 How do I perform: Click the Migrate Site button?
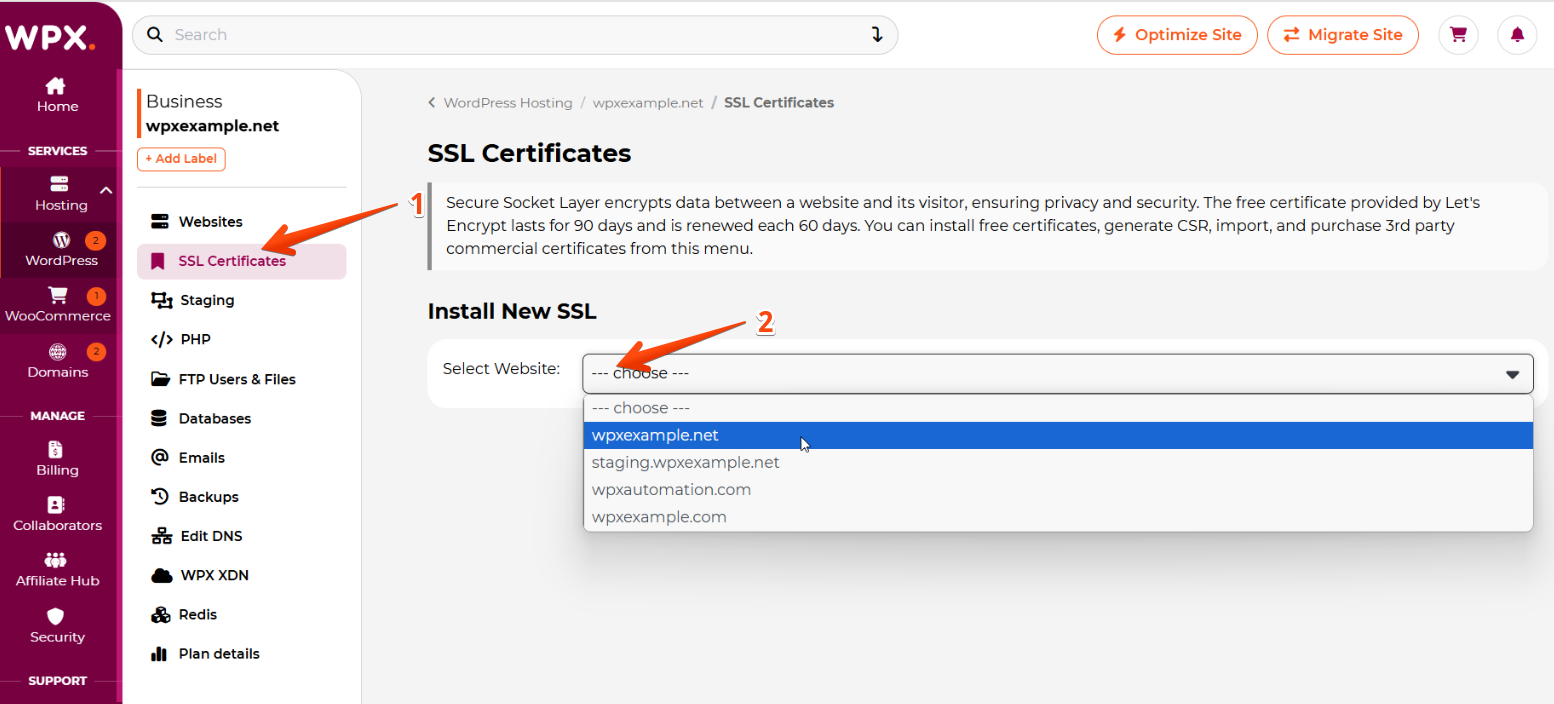coord(1342,35)
